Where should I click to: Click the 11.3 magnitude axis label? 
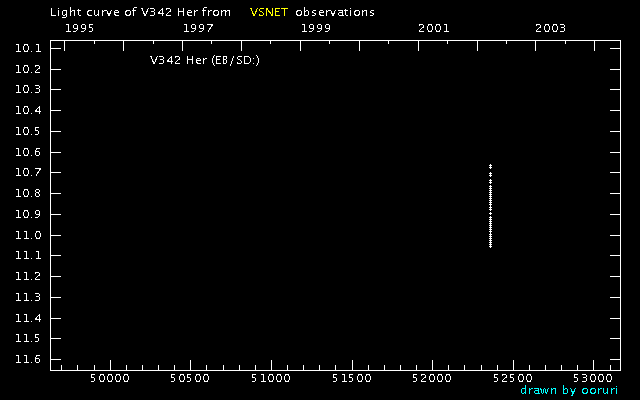(x=28, y=297)
